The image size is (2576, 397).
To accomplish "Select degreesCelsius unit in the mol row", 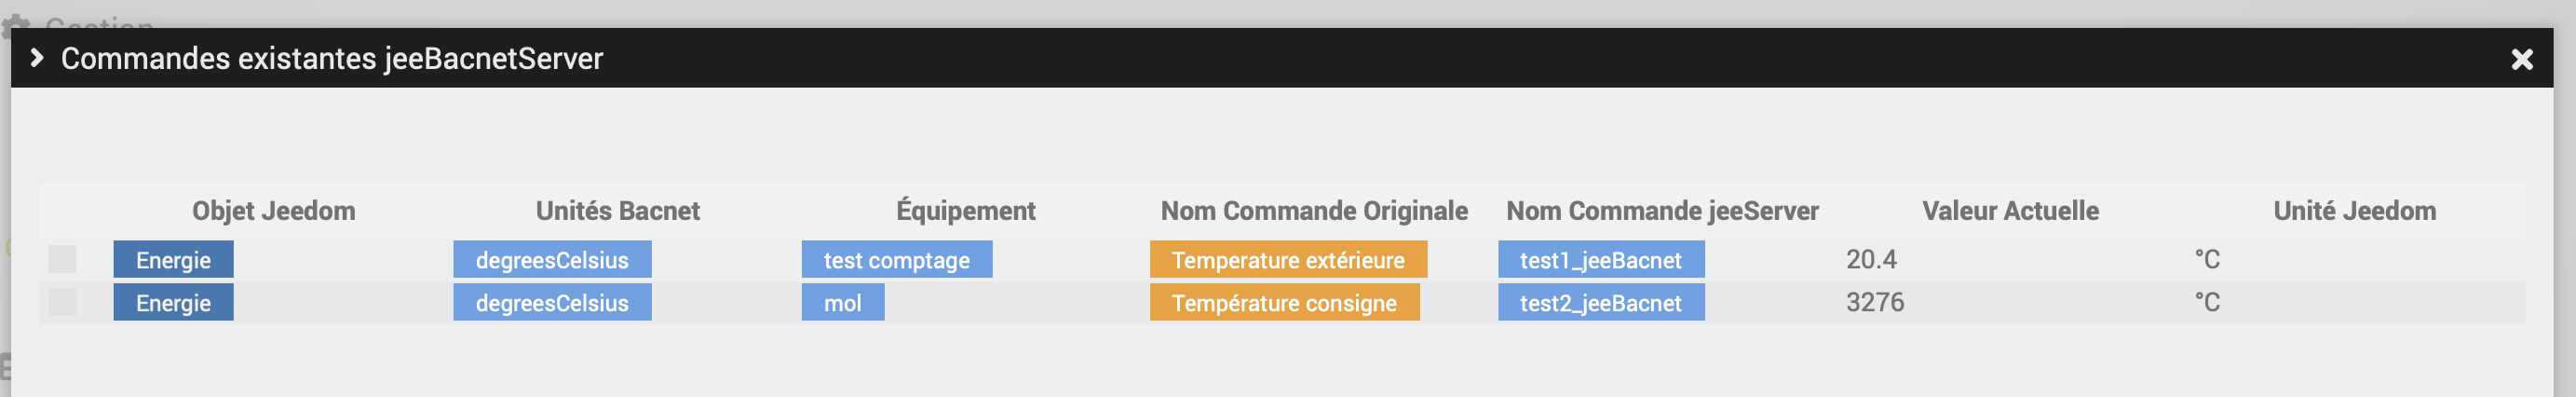I will click(552, 303).
